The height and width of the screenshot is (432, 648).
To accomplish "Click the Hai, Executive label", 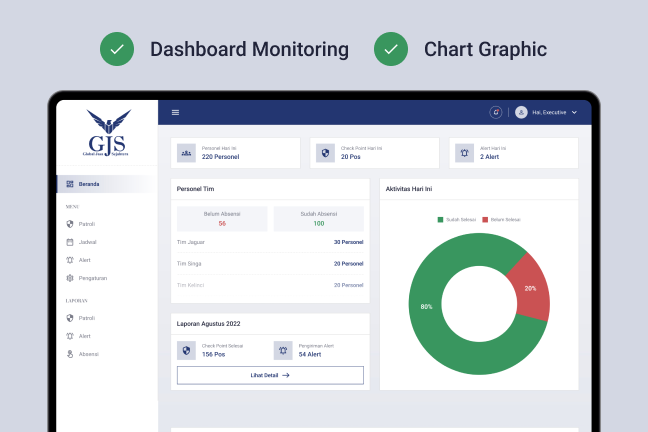I will coord(549,112).
